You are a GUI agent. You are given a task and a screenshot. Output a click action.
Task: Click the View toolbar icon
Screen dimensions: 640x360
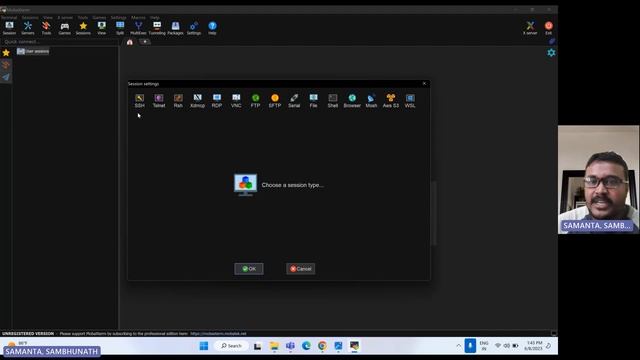coord(102,28)
